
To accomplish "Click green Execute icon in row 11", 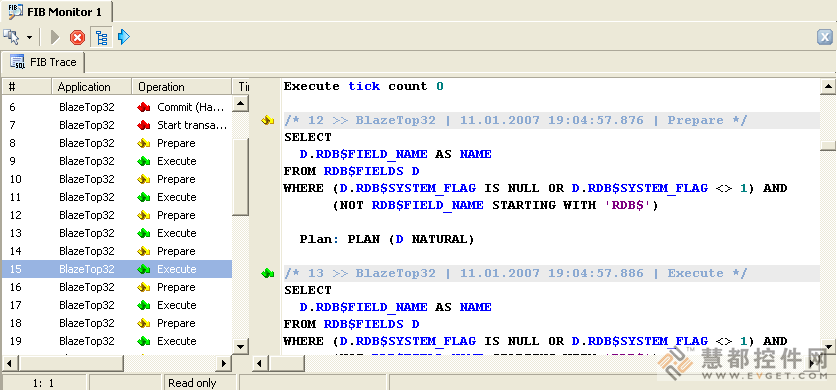I will pyautogui.click(x=144, y=198).
